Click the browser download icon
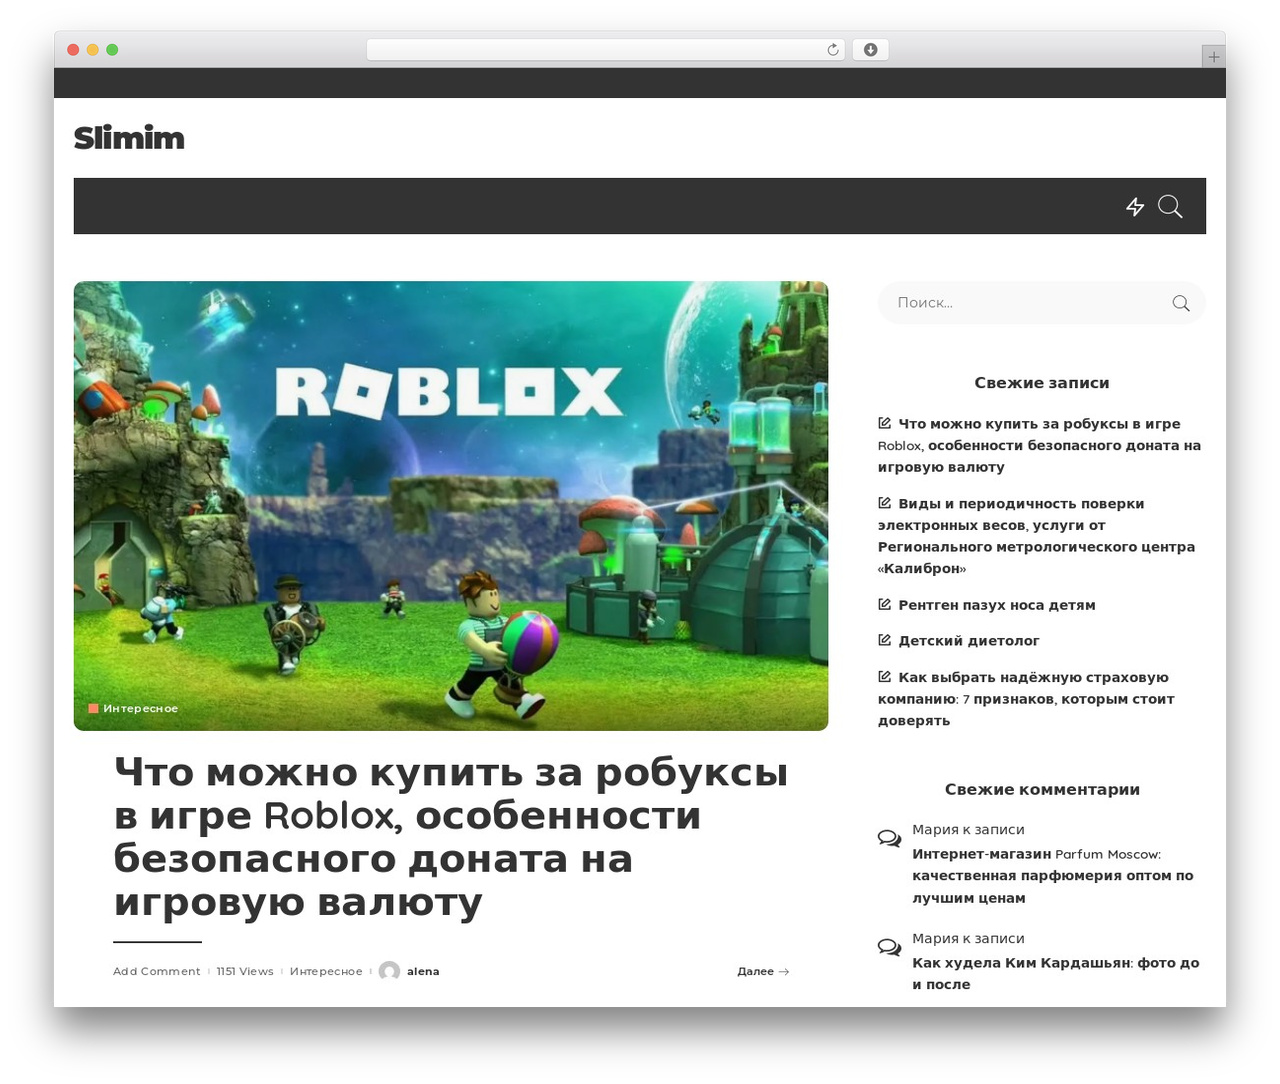 pos(871,50)
